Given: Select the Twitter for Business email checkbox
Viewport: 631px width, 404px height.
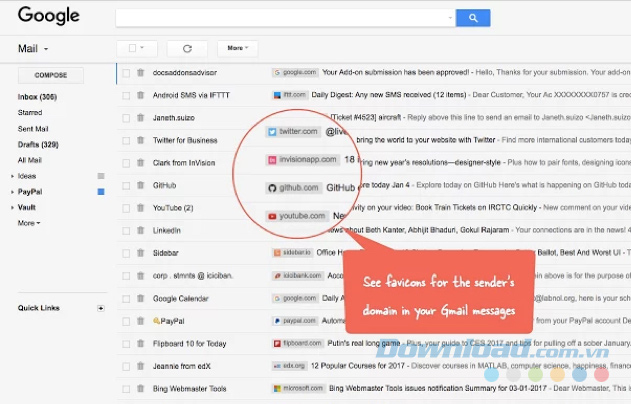Looking at the screenshot, I should point(126,141).
